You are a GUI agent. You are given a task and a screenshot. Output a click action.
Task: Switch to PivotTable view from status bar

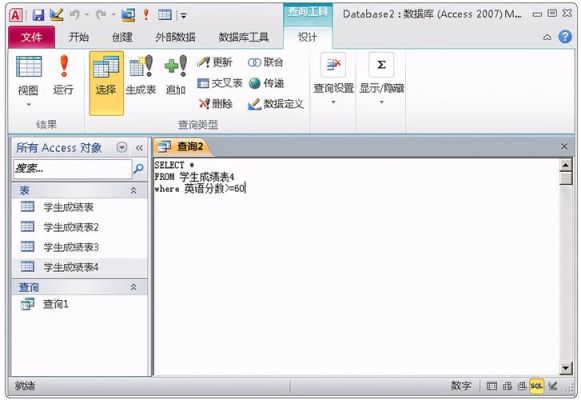(507, 386)
